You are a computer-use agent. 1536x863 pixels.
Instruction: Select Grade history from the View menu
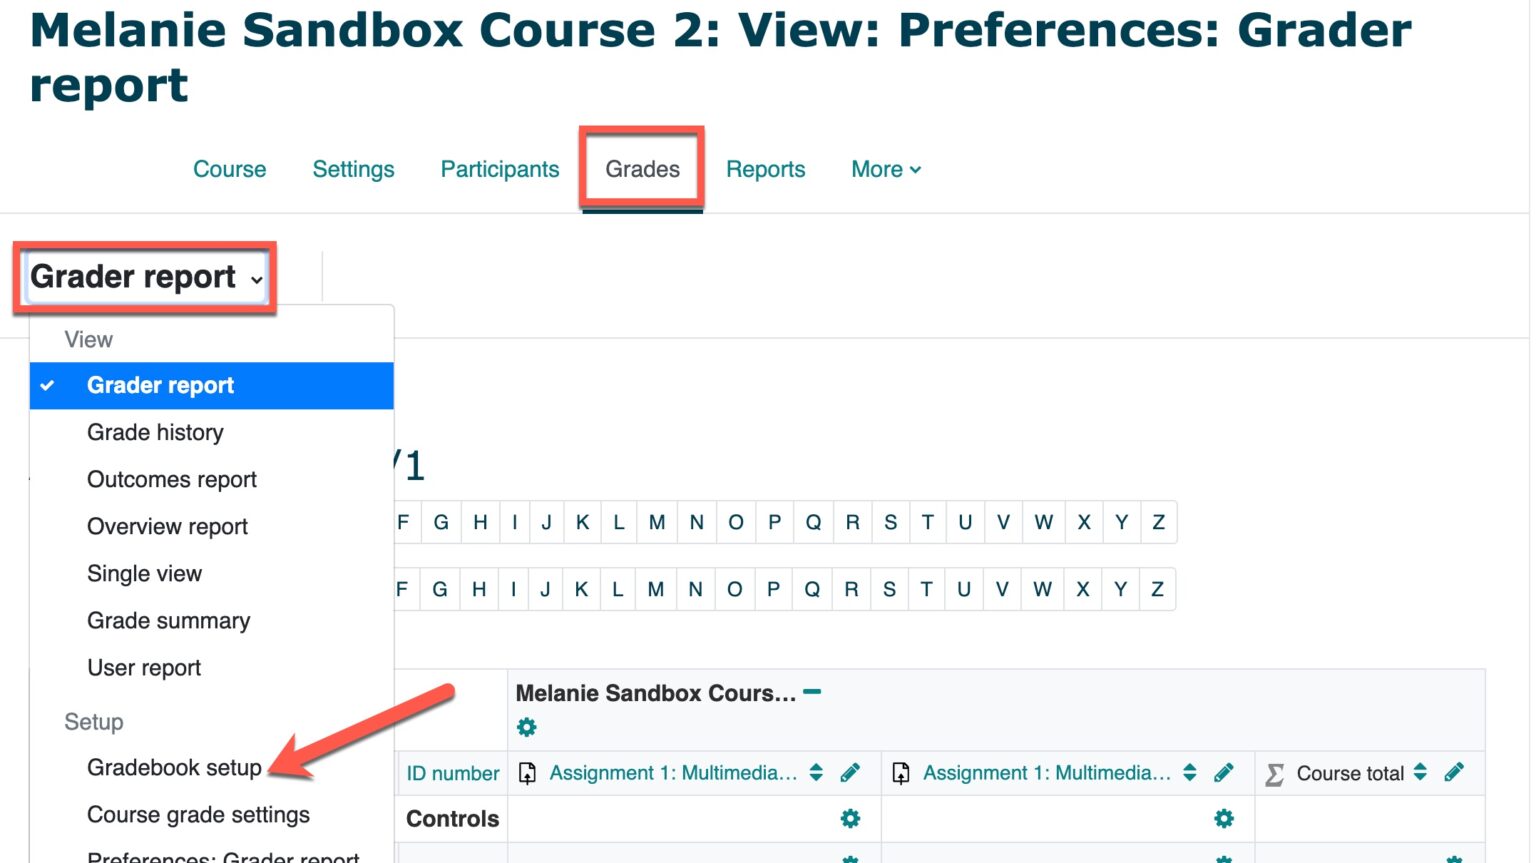(155, 432)
